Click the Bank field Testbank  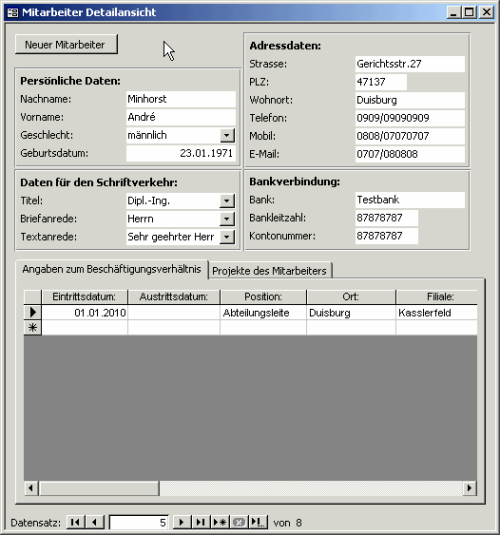(410, 200)
